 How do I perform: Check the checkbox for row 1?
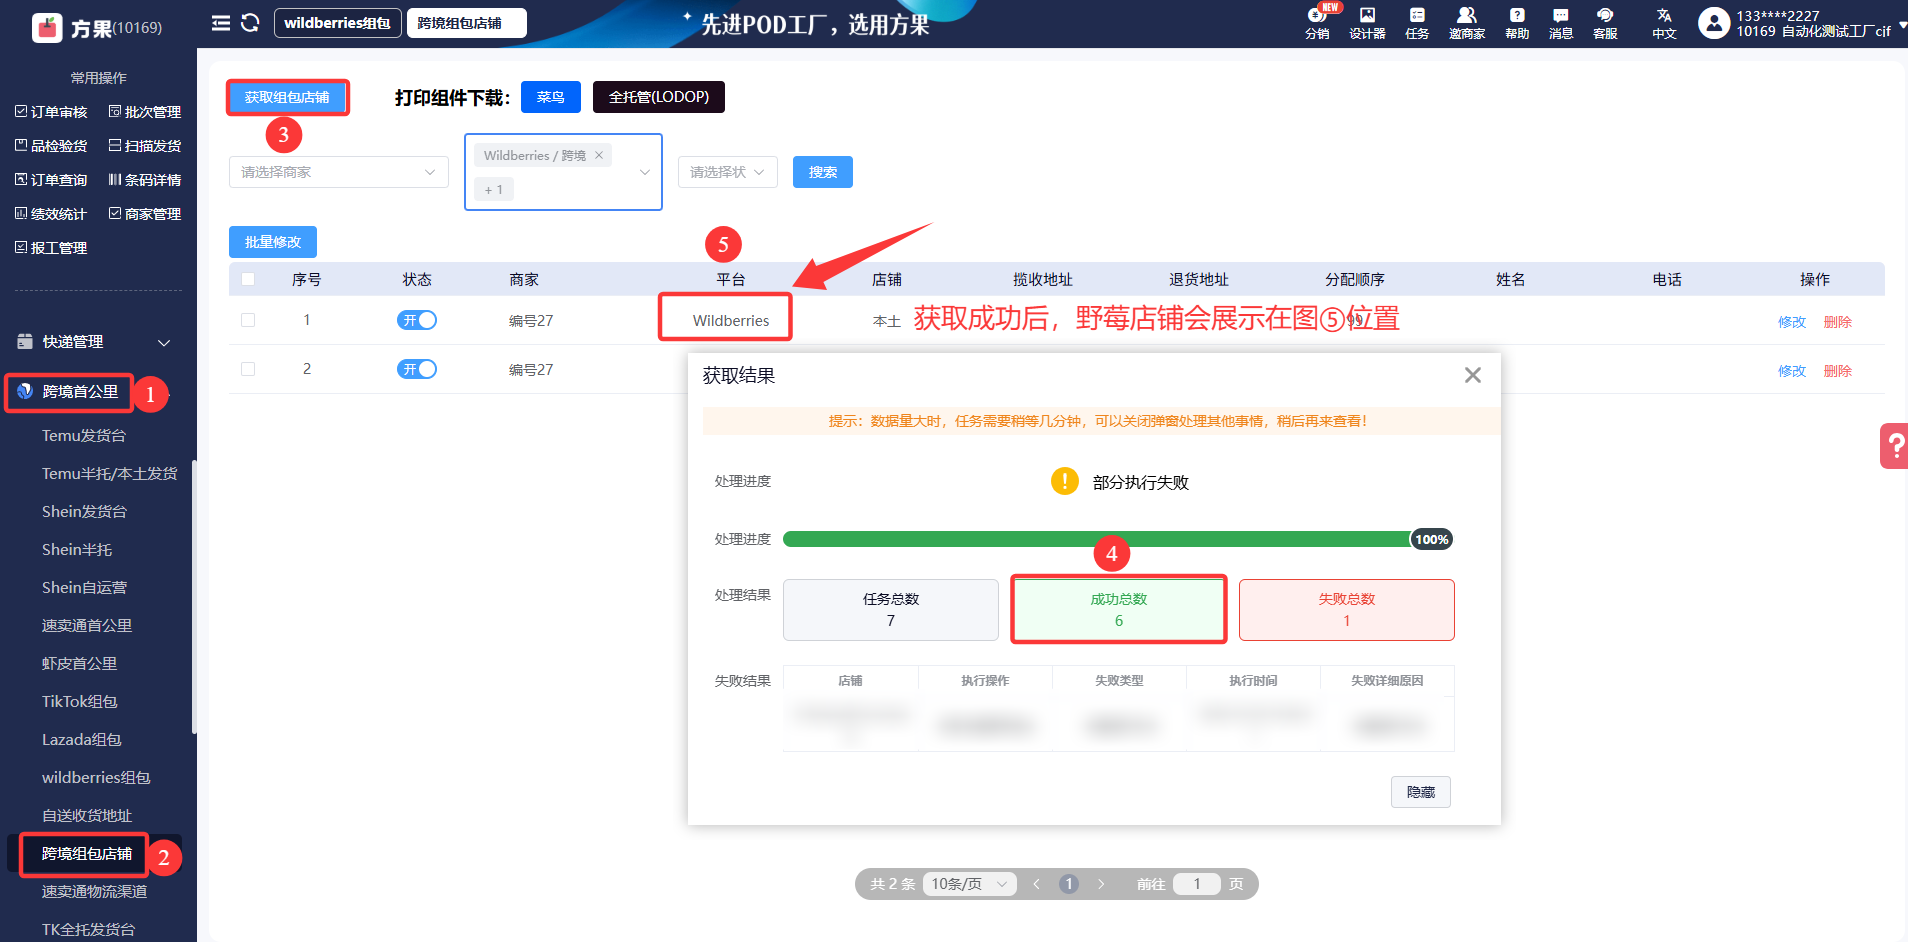point(248,320)
